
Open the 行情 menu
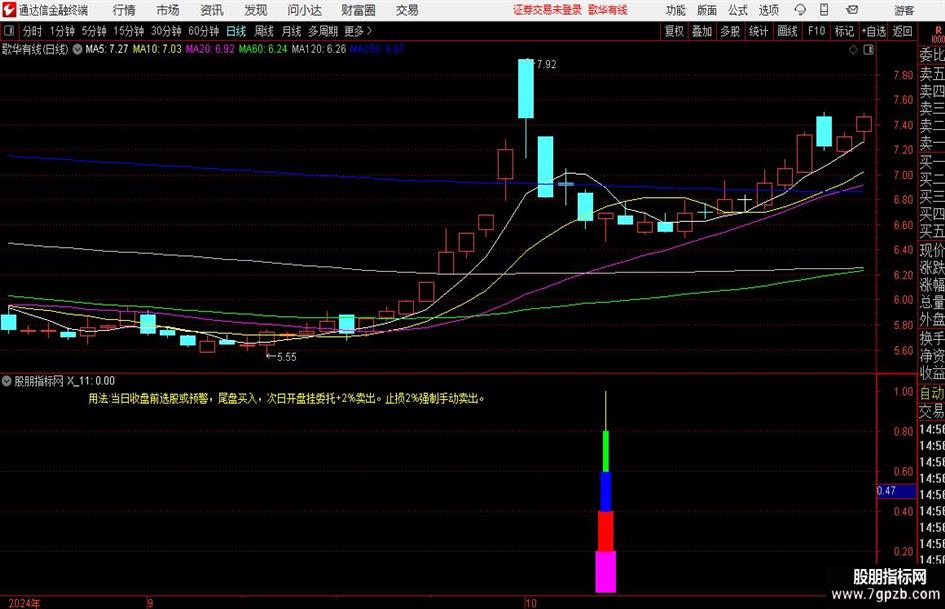[x=124, y=10]
